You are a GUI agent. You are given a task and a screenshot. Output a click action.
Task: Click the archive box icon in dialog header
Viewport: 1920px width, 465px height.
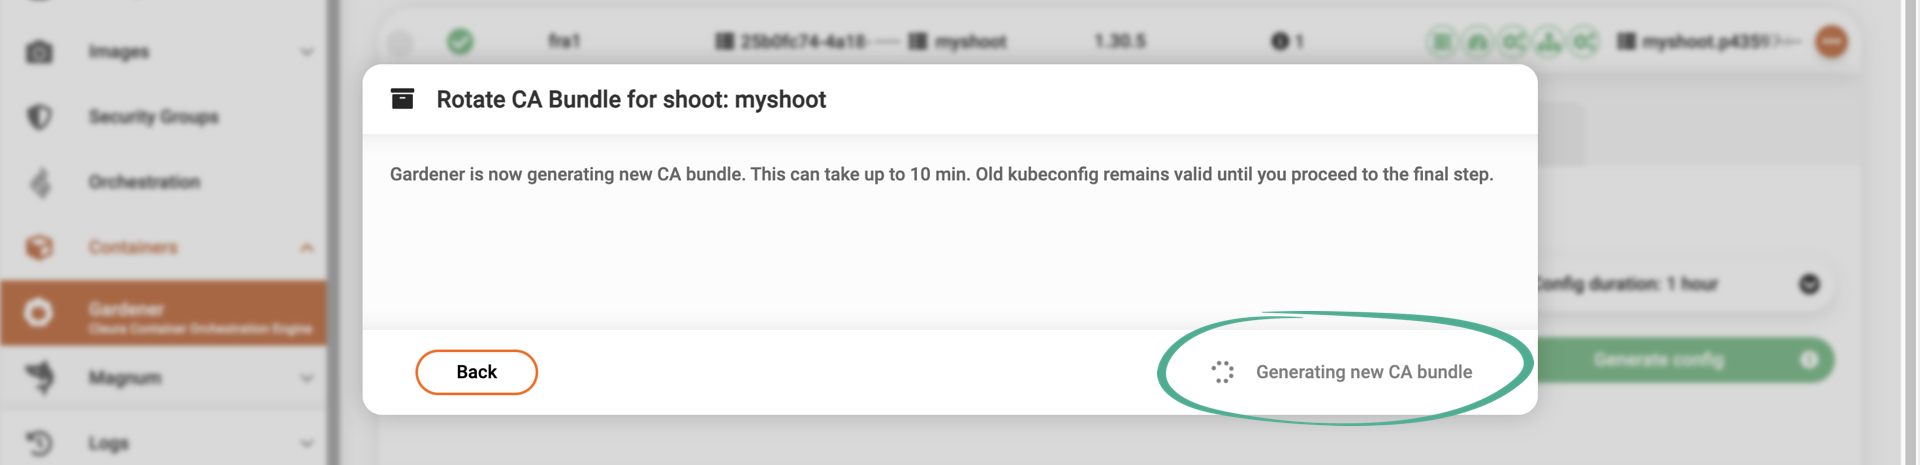[x=402, y=99]
